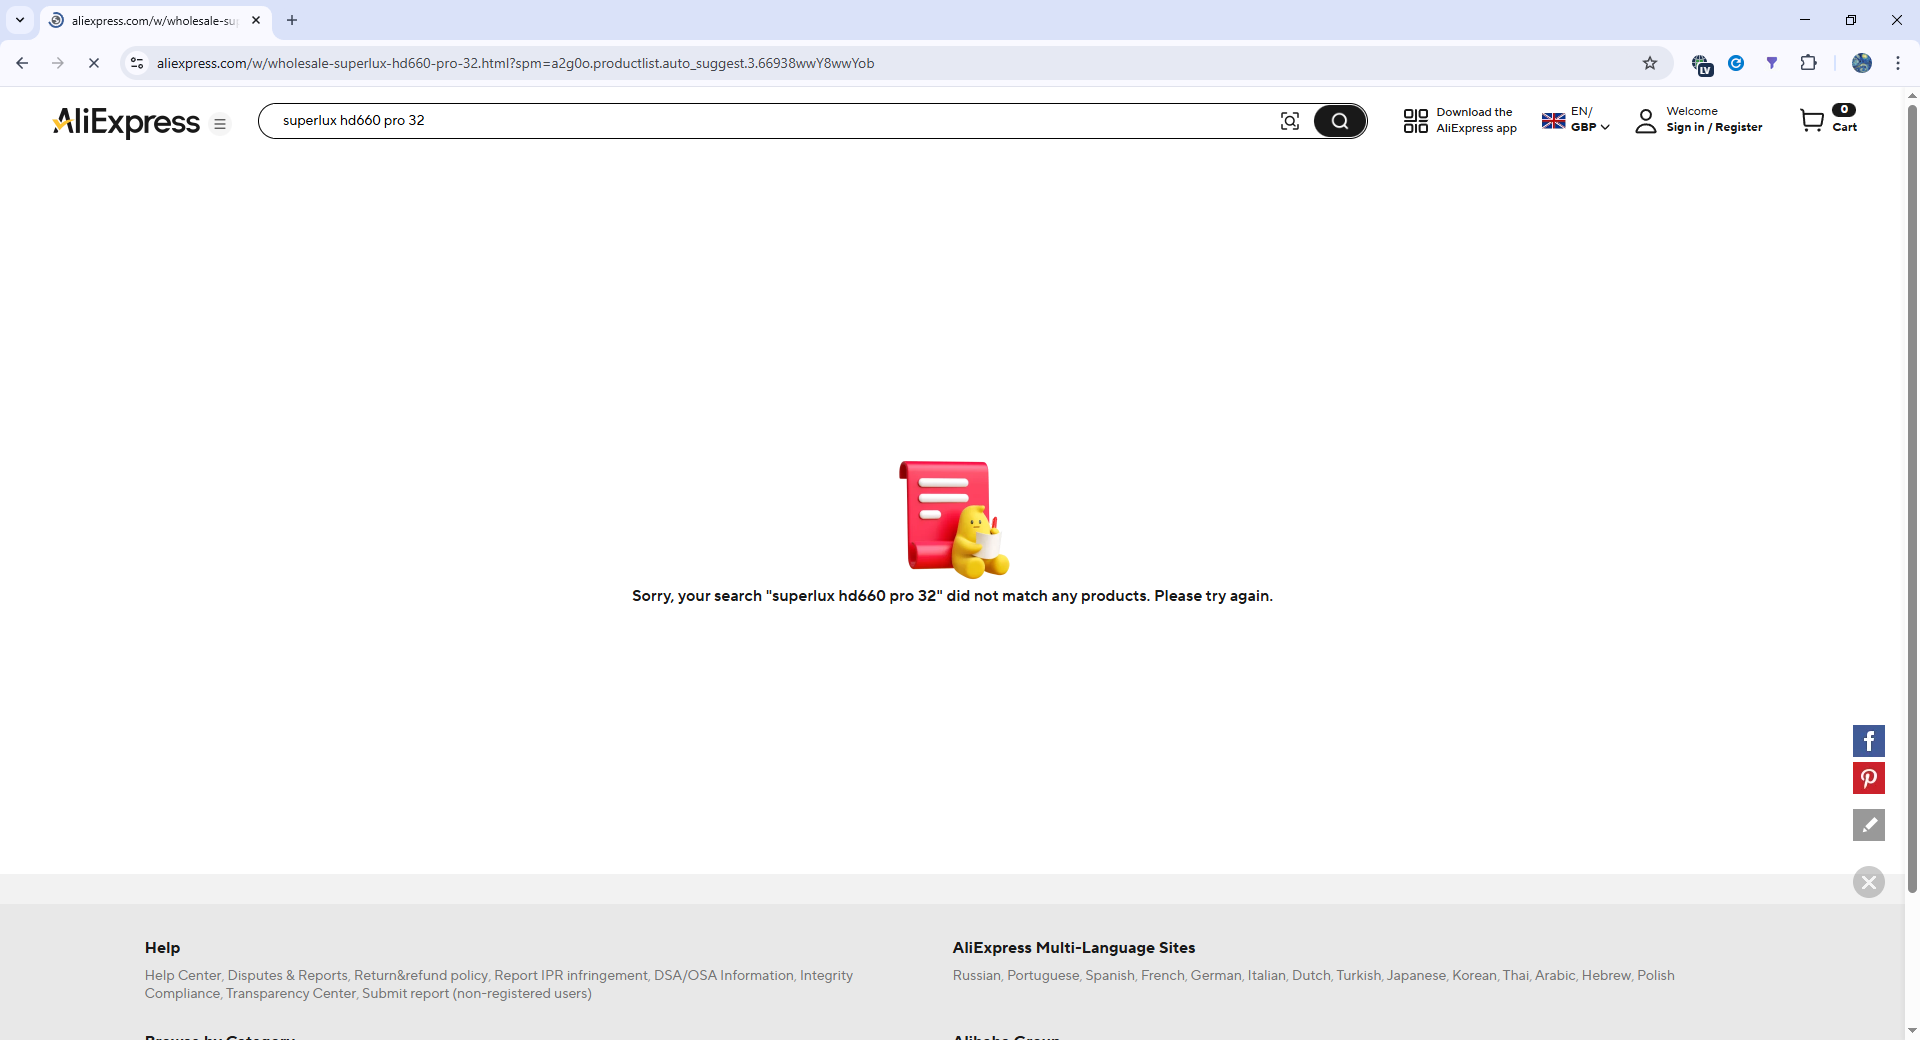Switch to the Thai language site

1515,975
